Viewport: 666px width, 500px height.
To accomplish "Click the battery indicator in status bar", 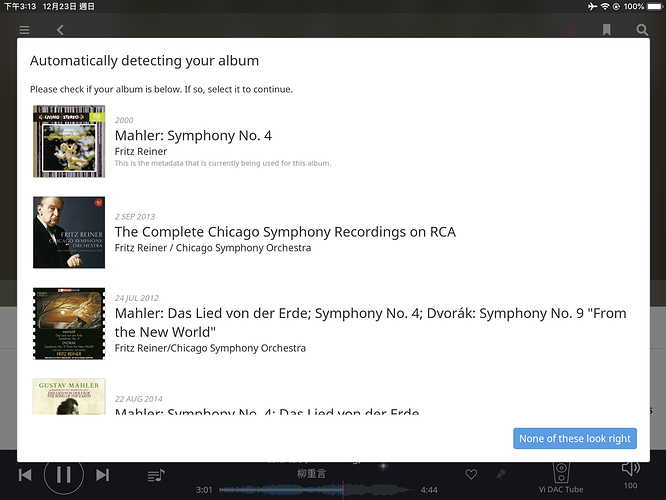I will (x=653, y=6).
